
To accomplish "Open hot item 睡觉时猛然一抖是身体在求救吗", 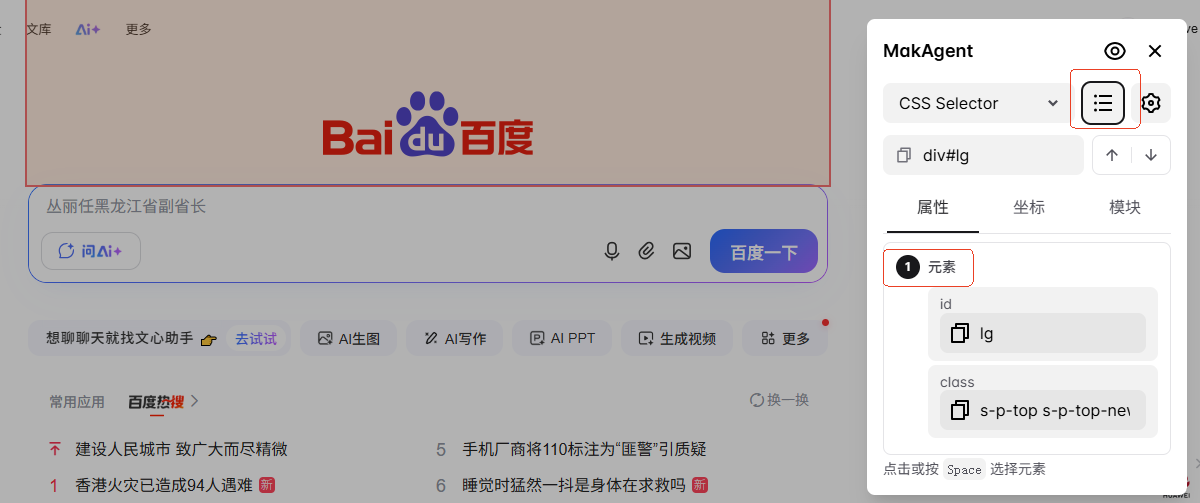I will 574,485.
